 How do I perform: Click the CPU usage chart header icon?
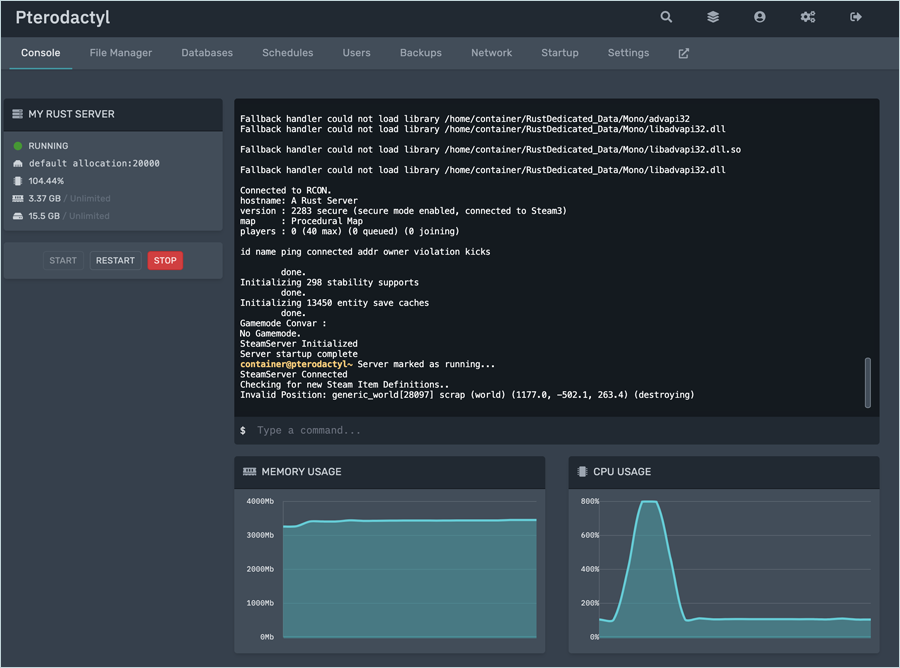(583, 472)
